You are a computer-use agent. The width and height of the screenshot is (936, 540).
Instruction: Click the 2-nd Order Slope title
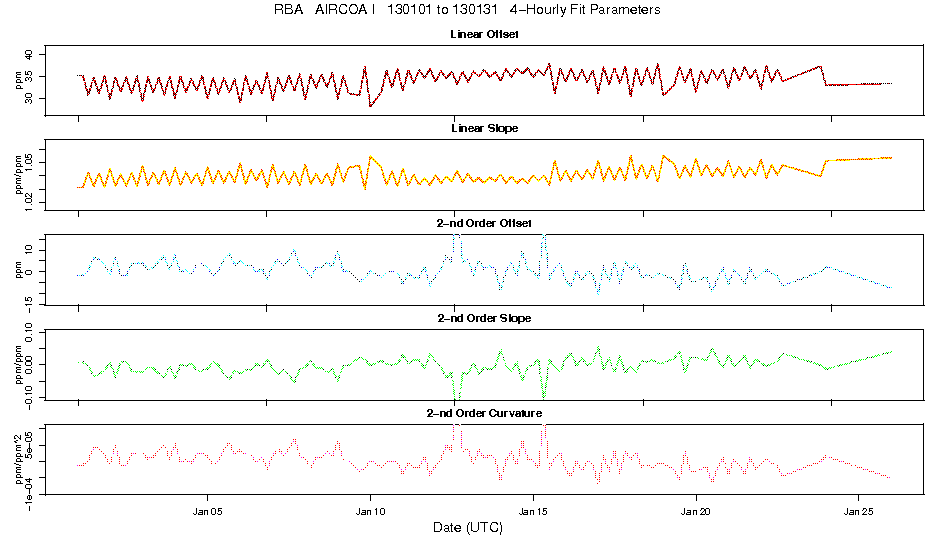(x=484, y=318)
